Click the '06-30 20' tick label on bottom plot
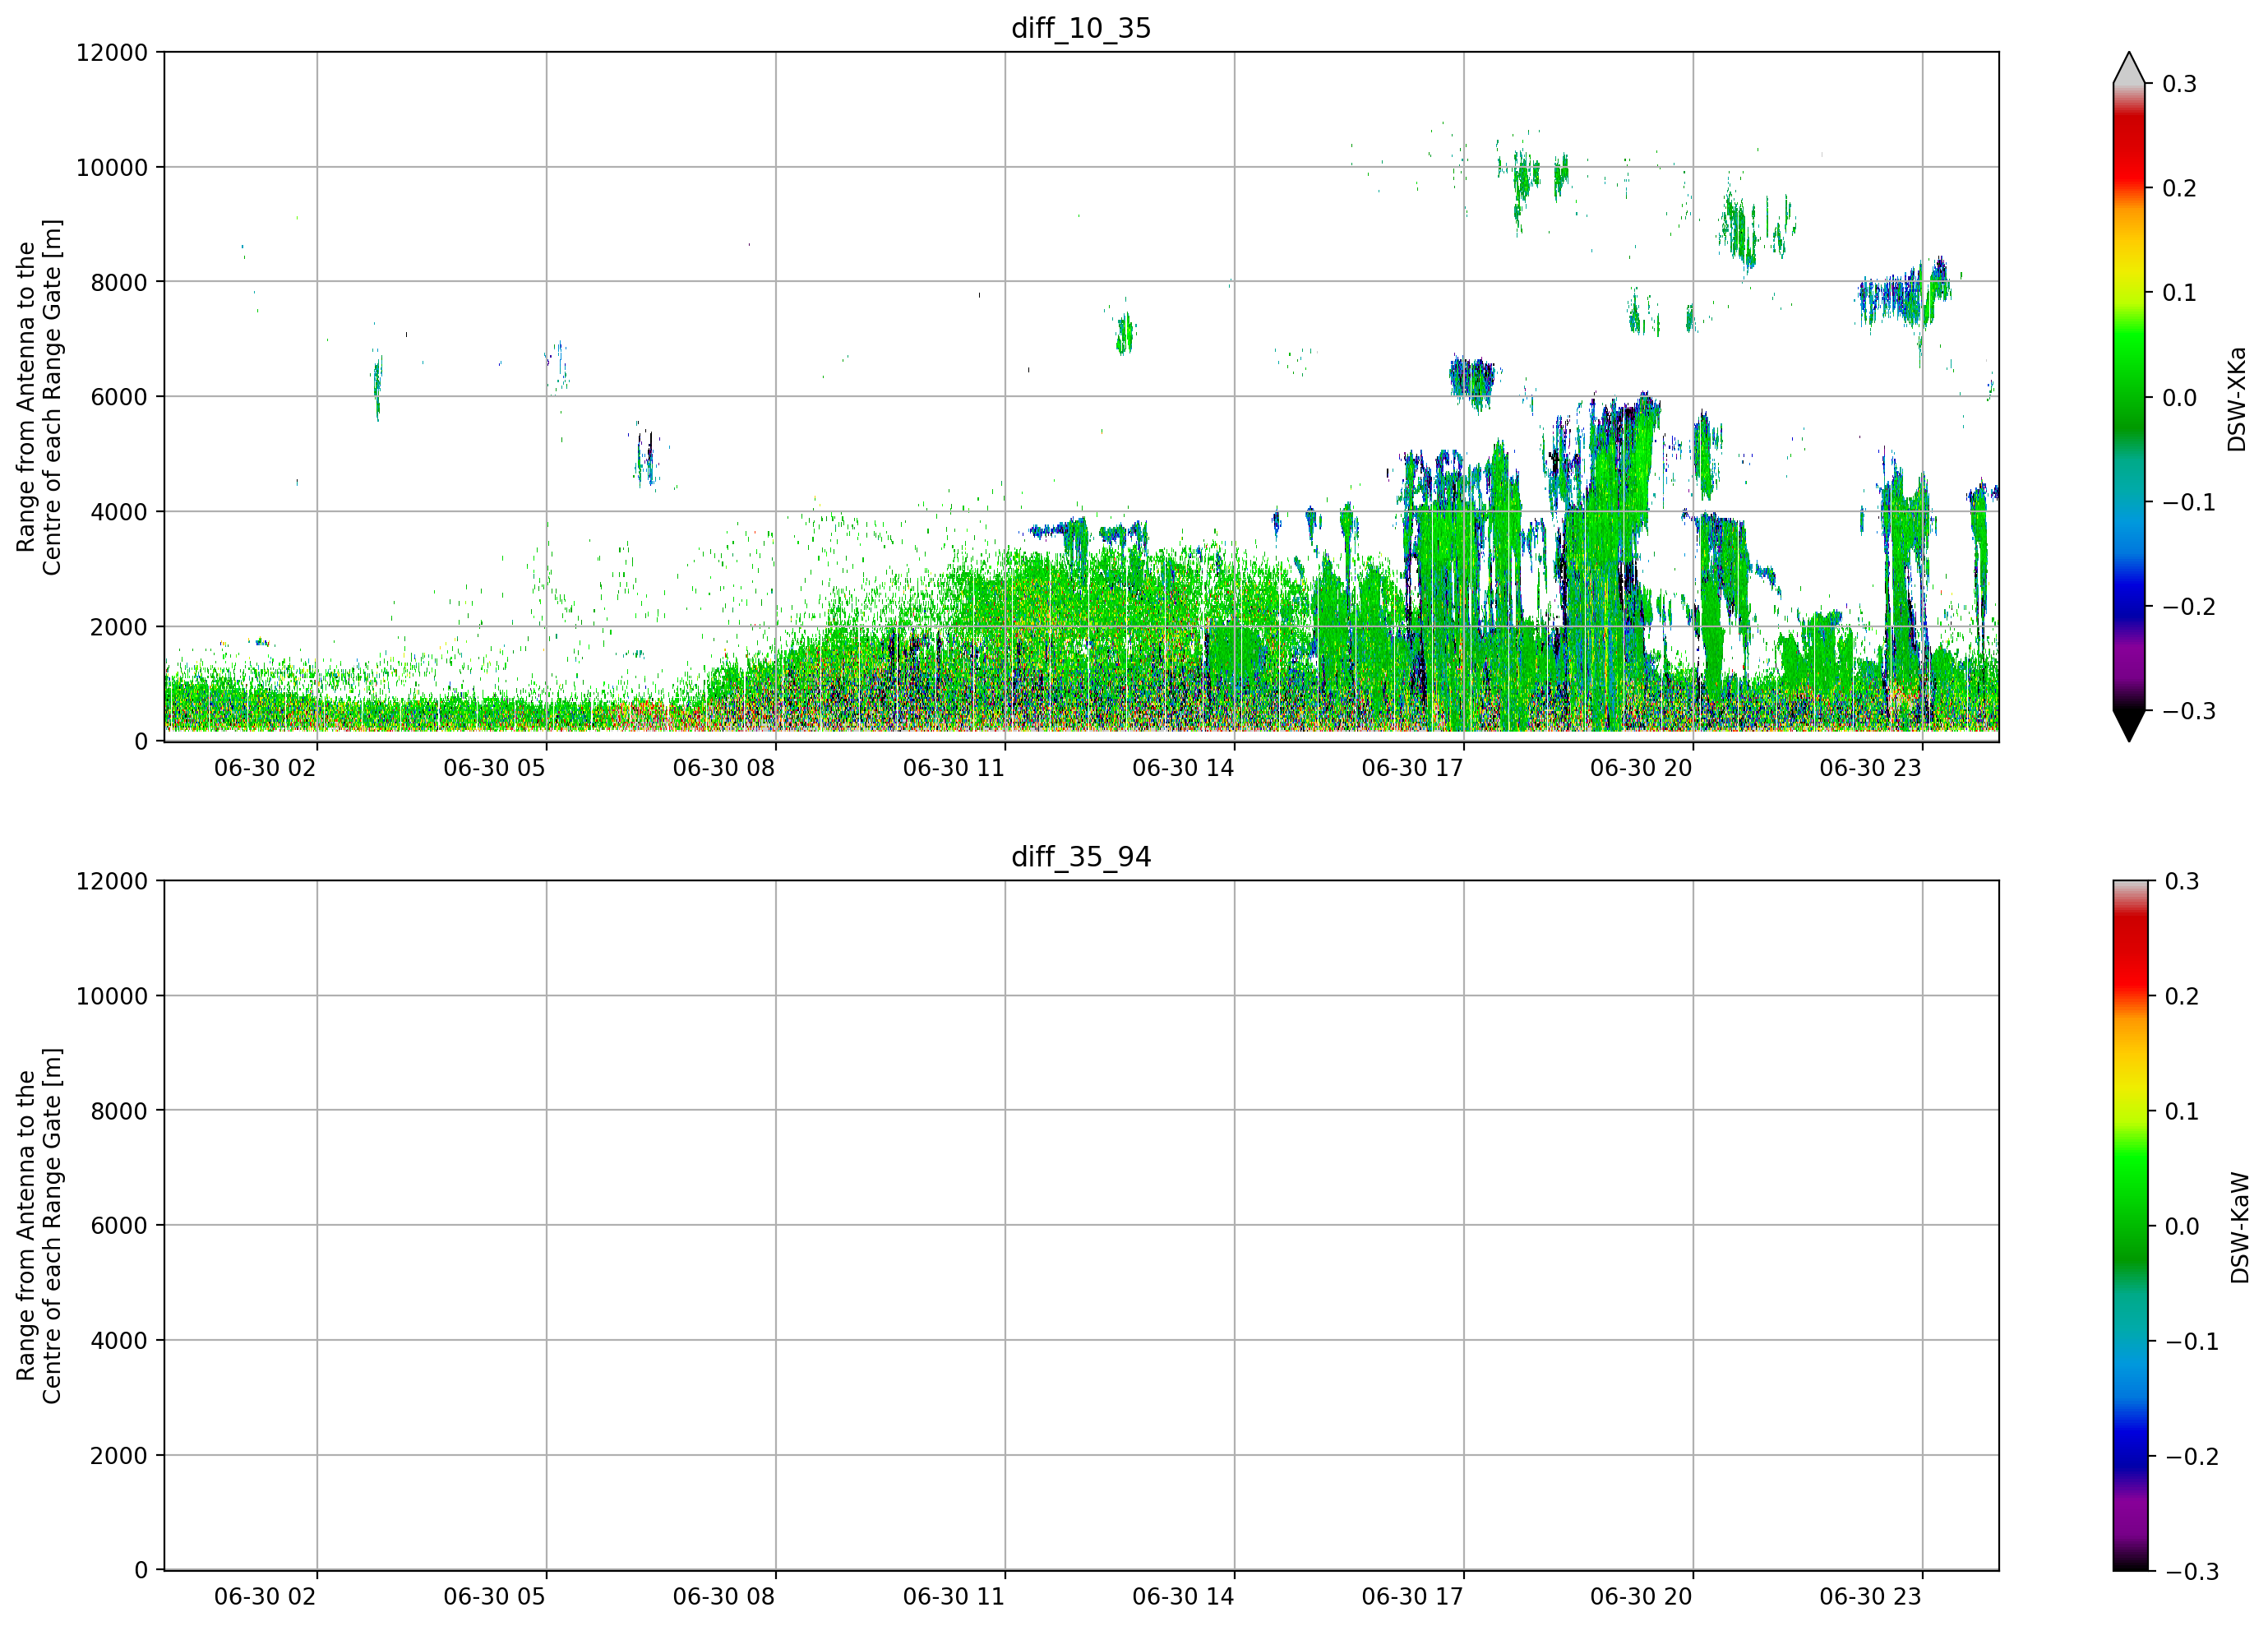 [x=1641, y=1596]
